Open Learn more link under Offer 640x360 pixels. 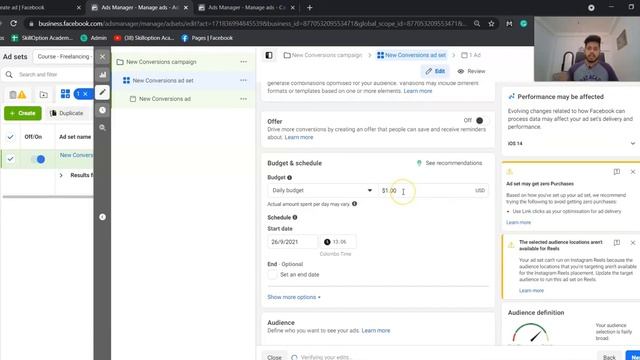[x=299, y=137]
